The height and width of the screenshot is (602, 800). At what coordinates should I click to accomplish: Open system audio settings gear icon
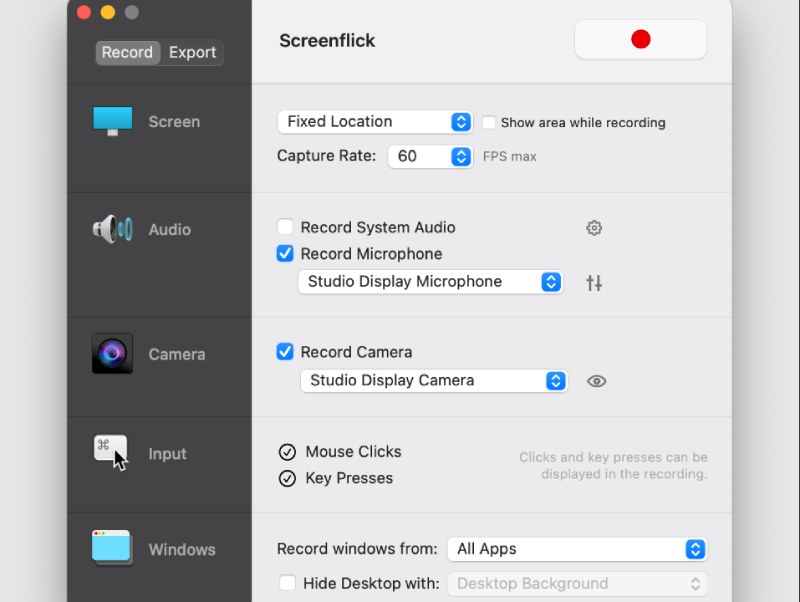(594, 228)
